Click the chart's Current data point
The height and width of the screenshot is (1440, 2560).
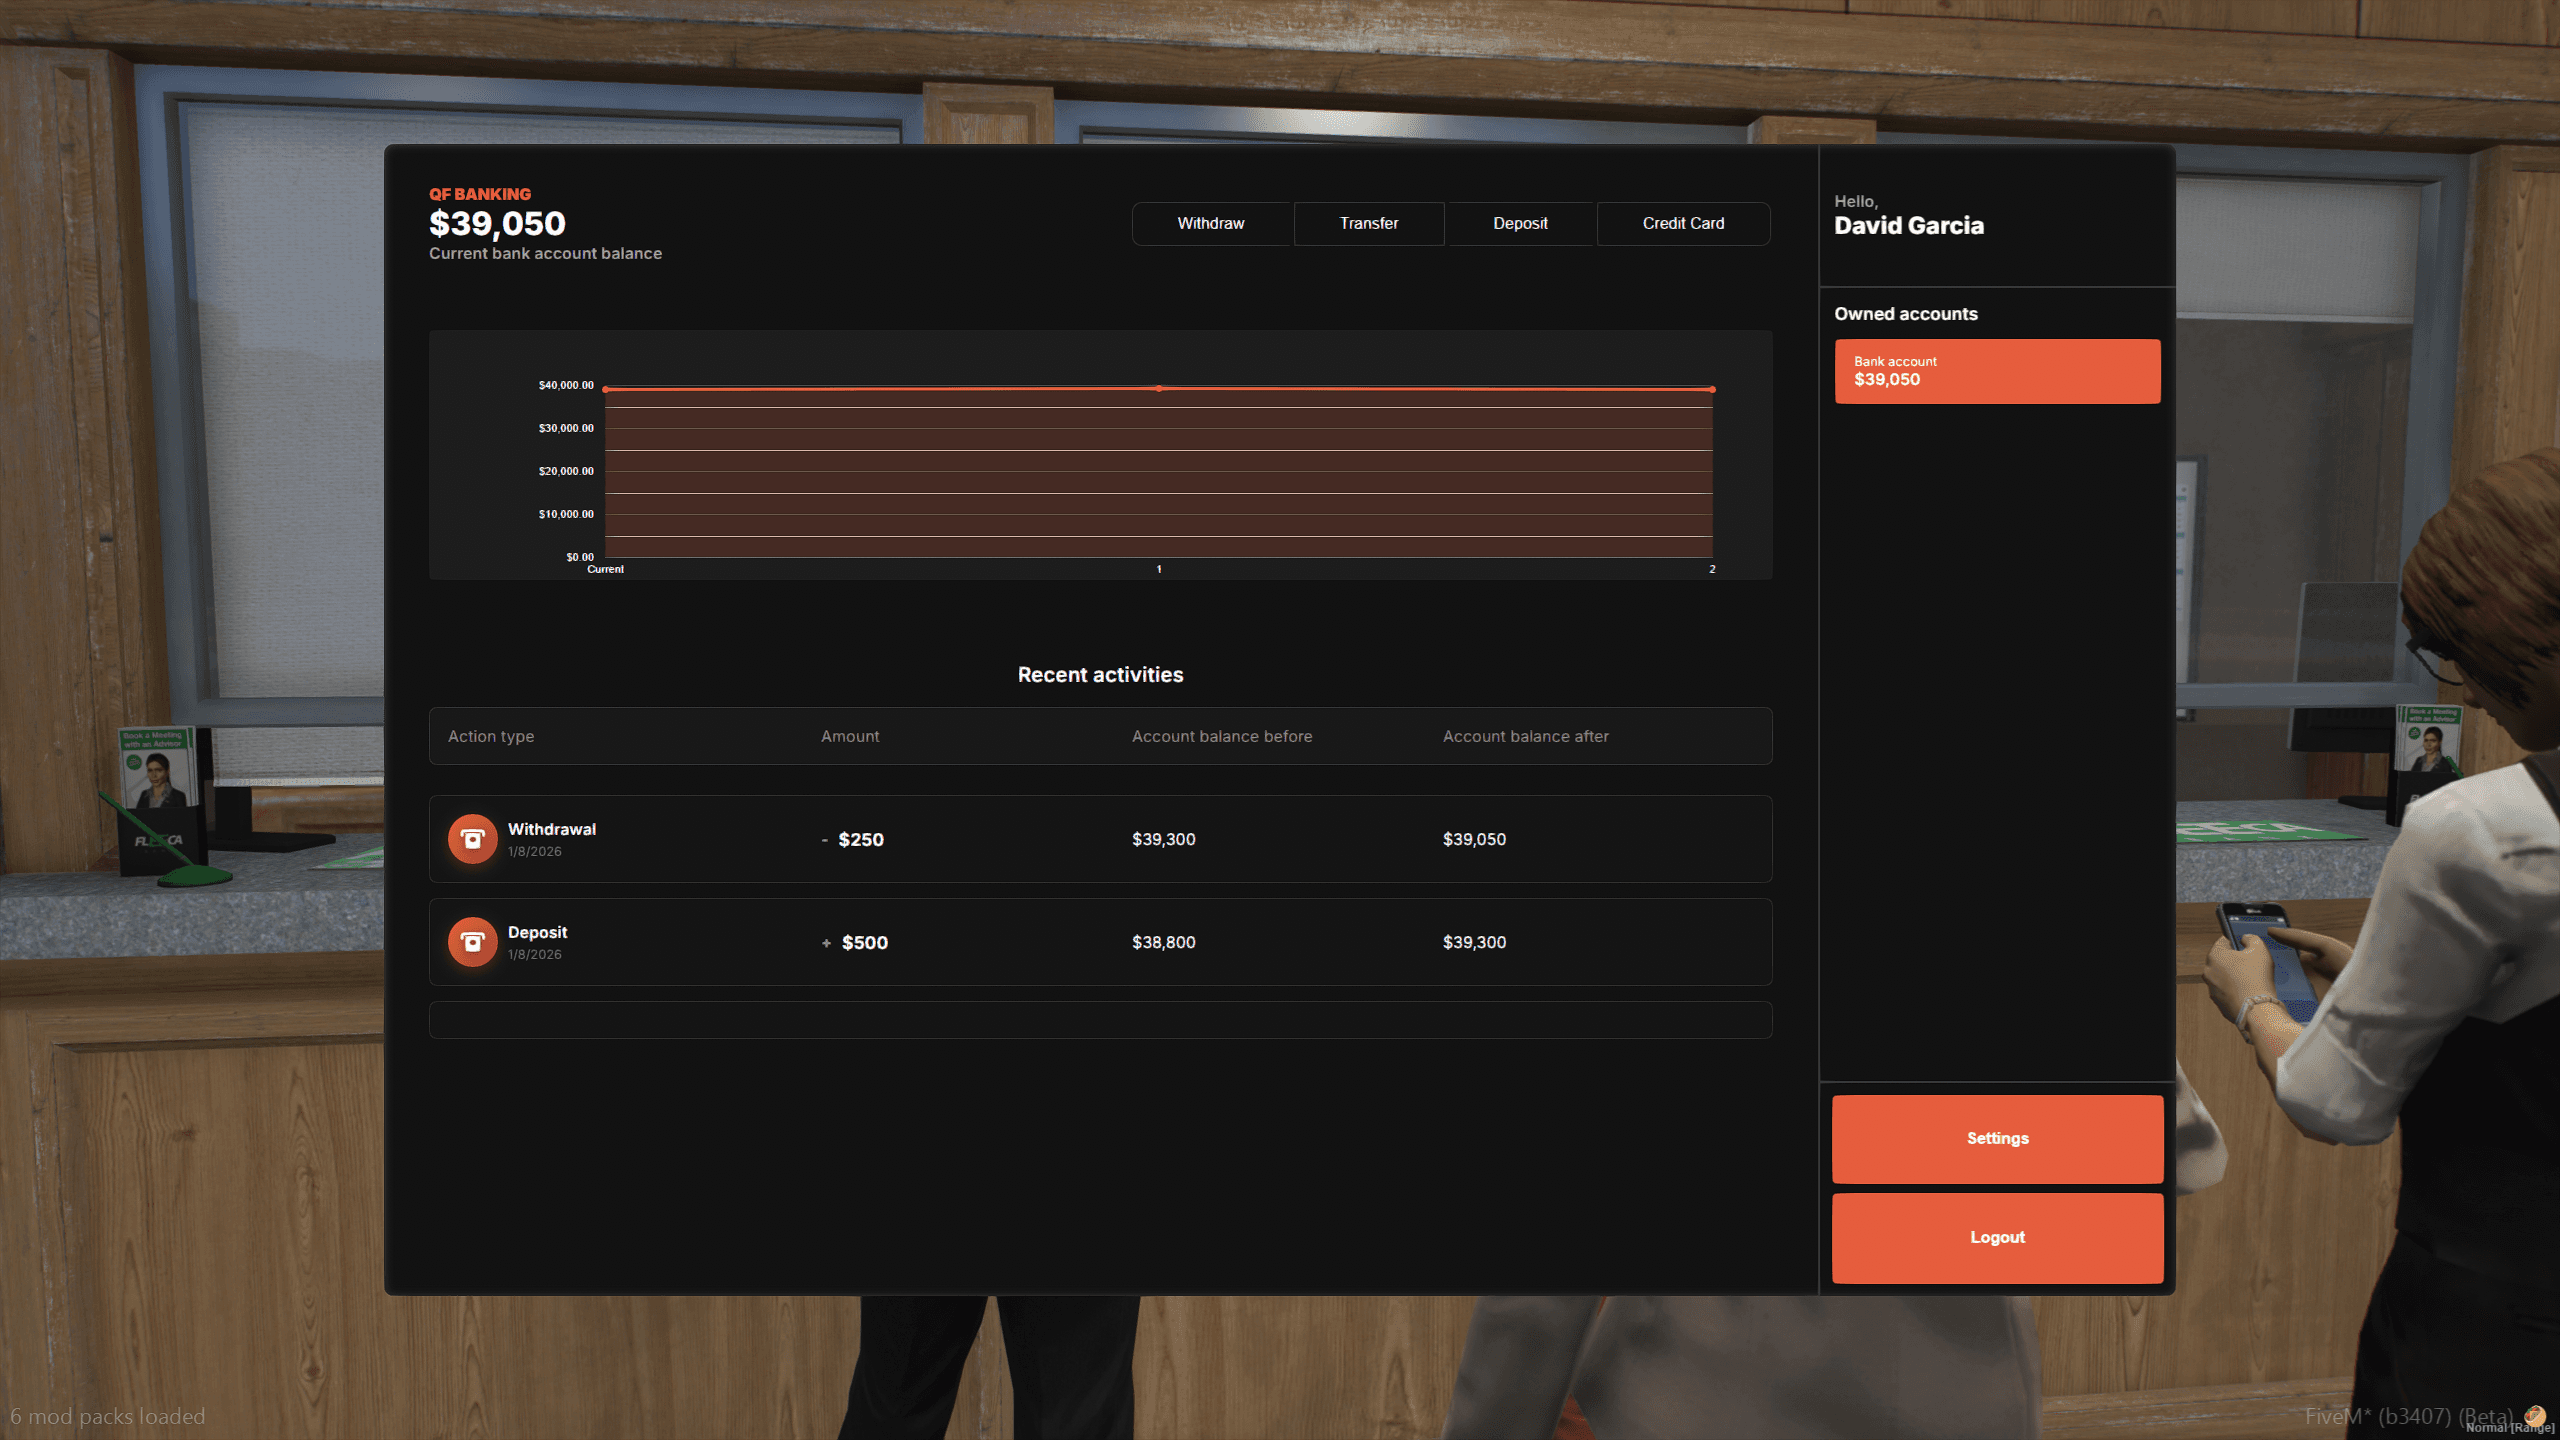pyautogui.click(x=606, y=389)
